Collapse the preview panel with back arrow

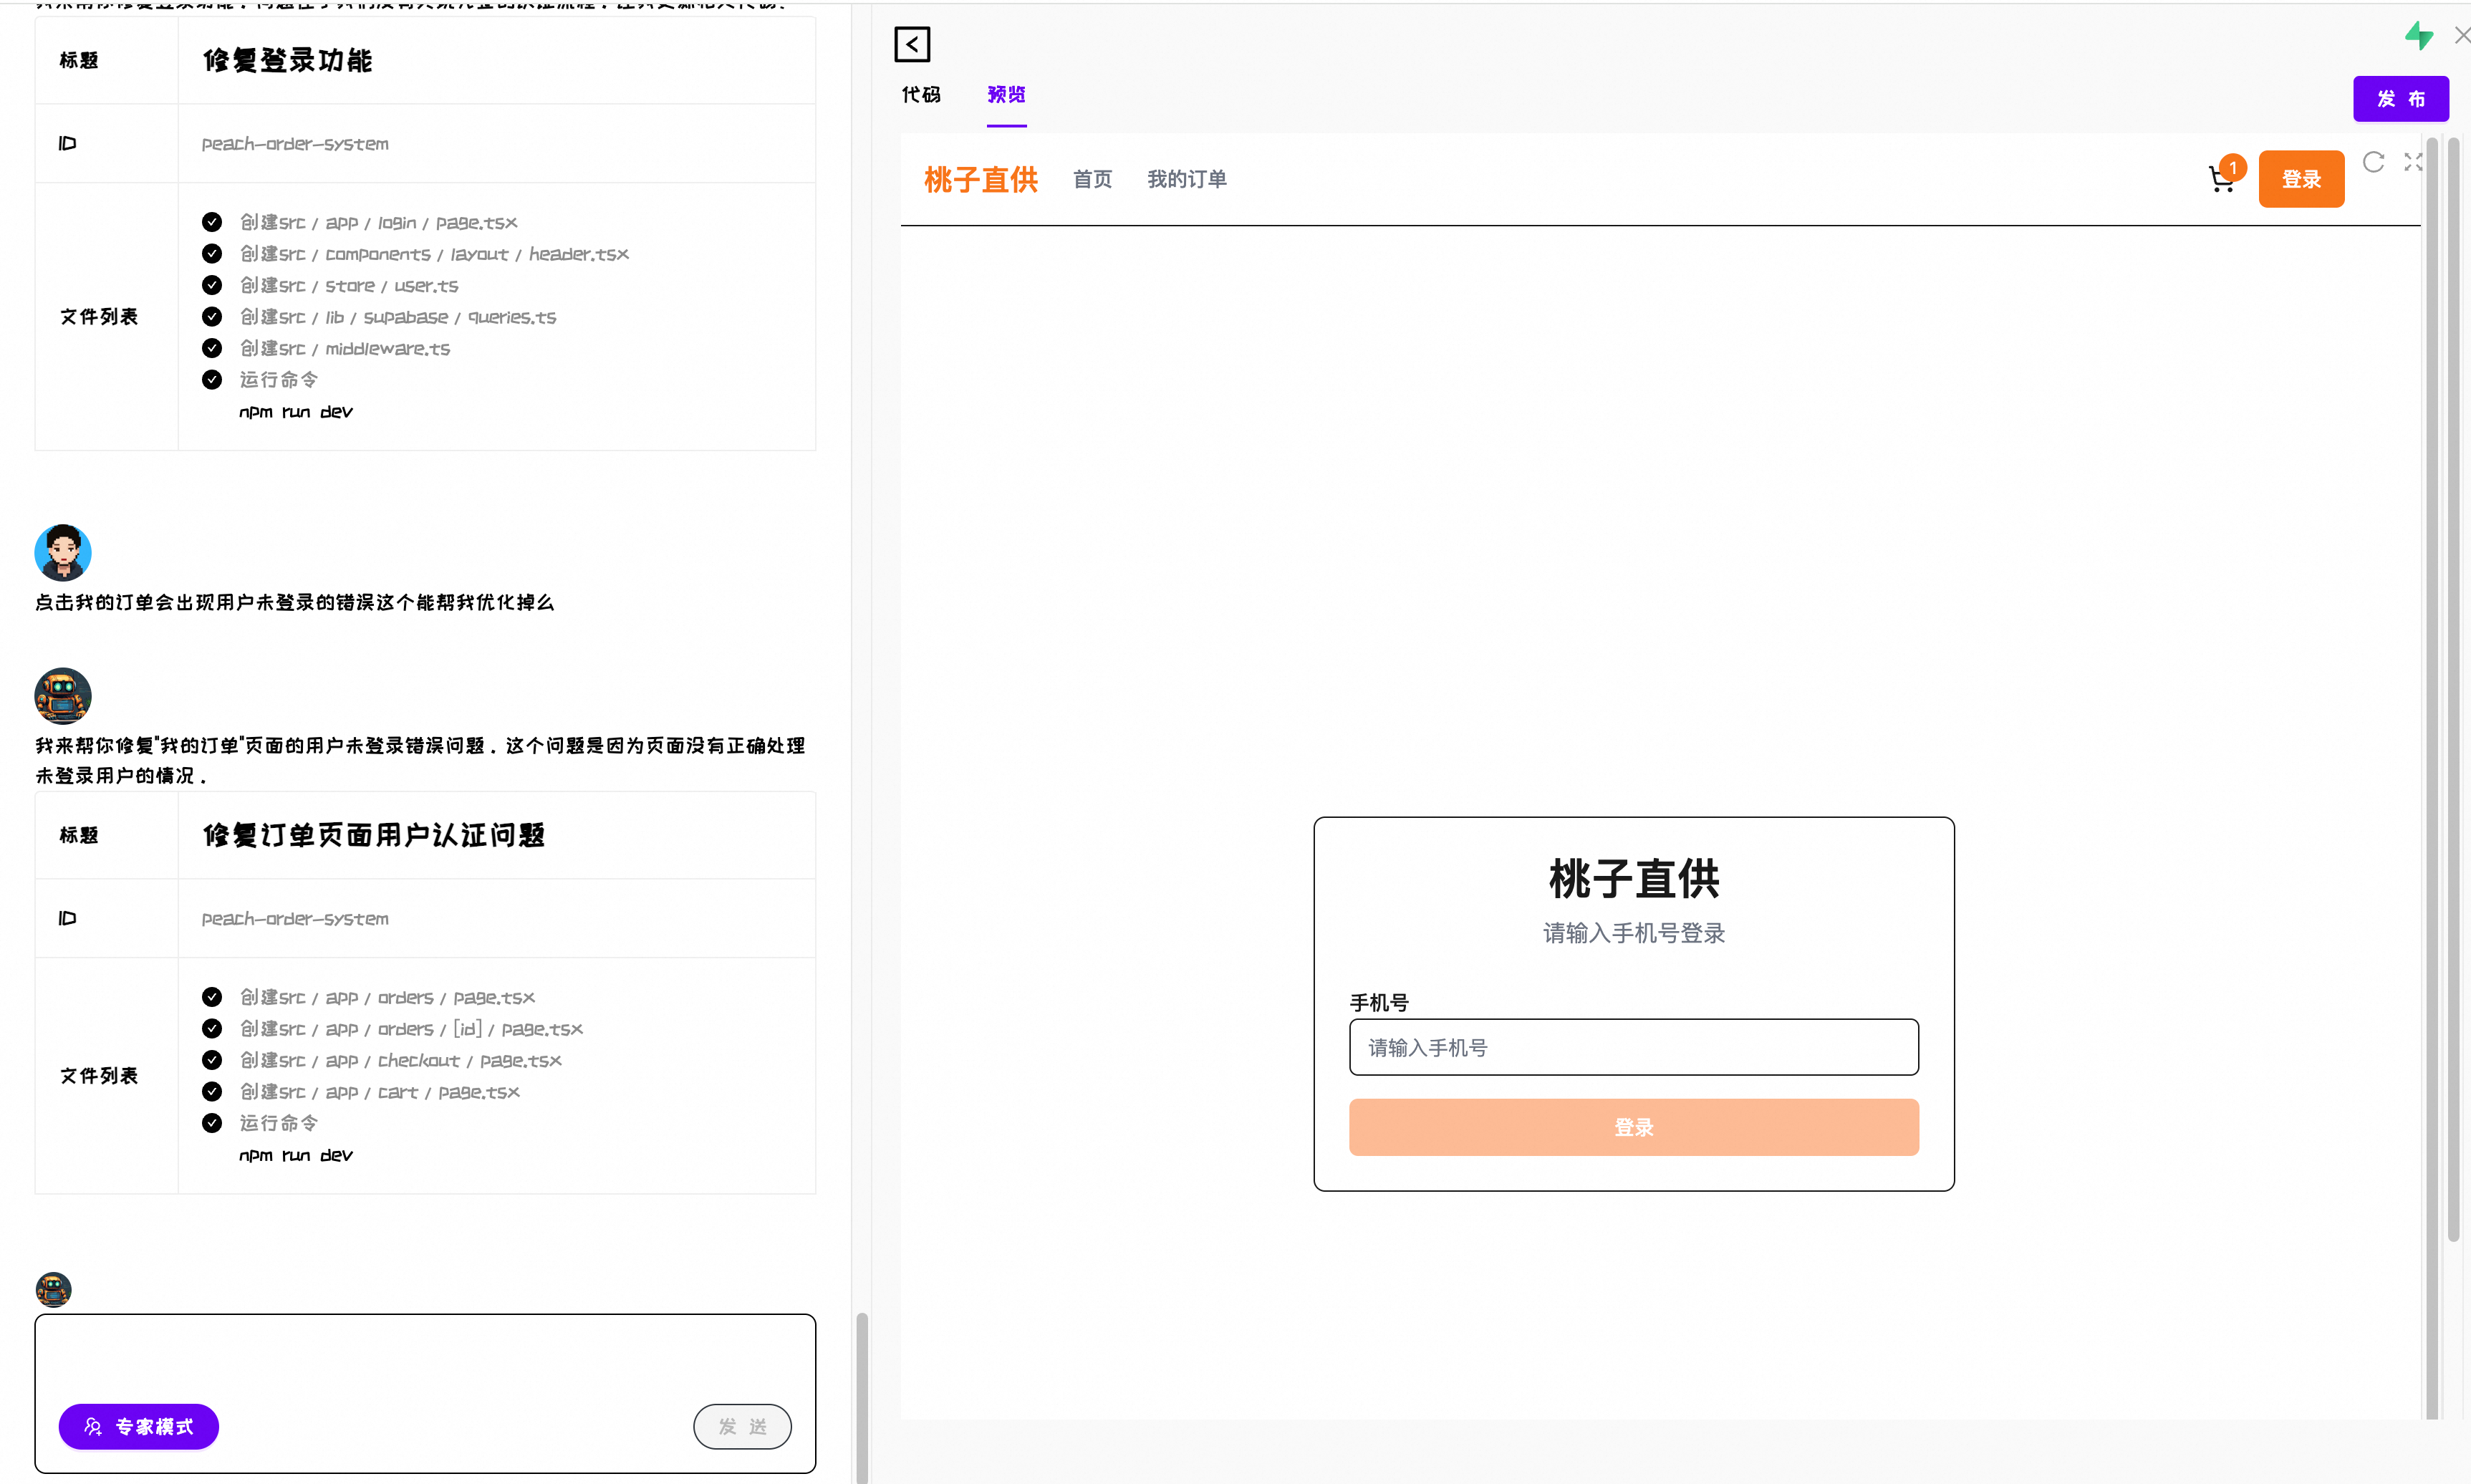[911, 44]
